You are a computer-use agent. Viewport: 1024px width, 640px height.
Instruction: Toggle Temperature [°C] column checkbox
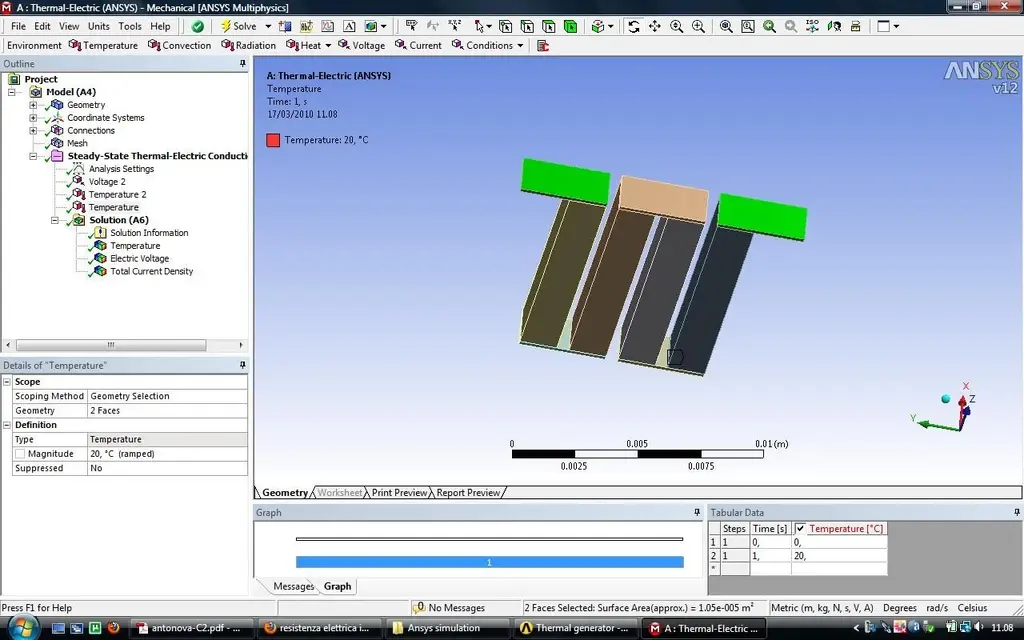pyautogui.click(x=800, y=528)
